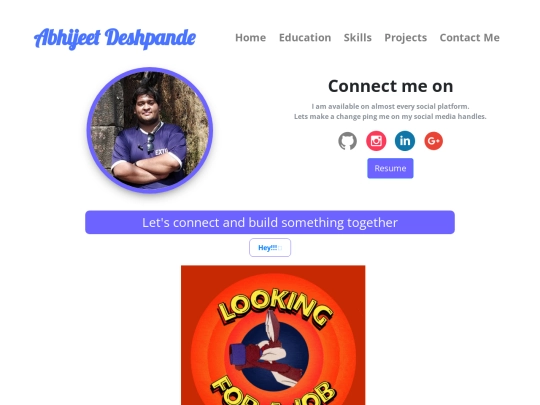Go to the Home nav item
This screenshot has height=405, width=540.
[250, 37]
